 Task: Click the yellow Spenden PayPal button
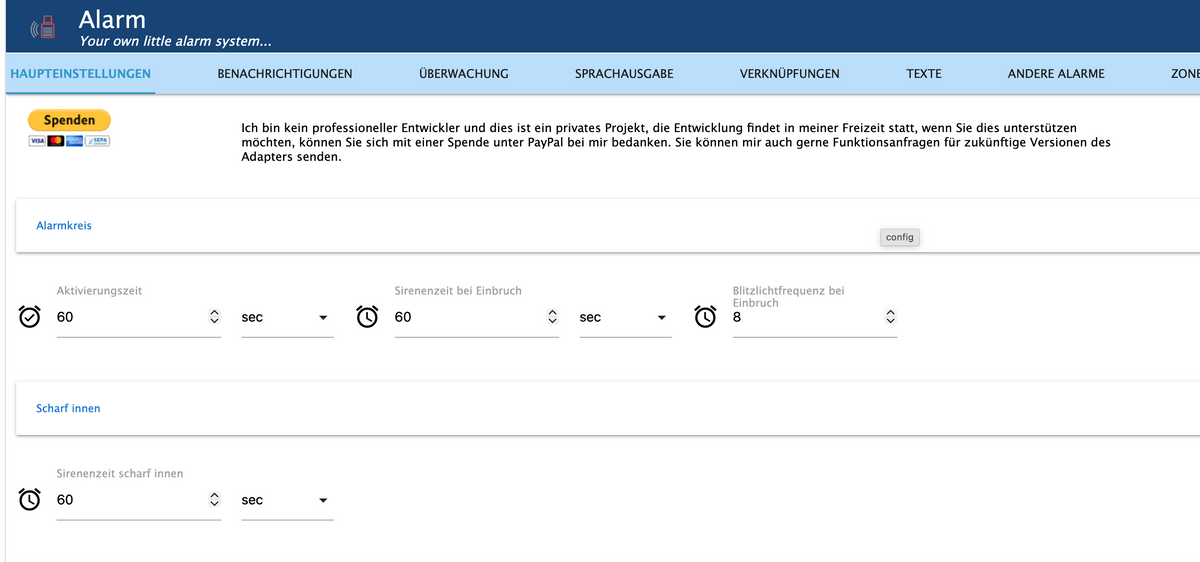click(69, 120)
